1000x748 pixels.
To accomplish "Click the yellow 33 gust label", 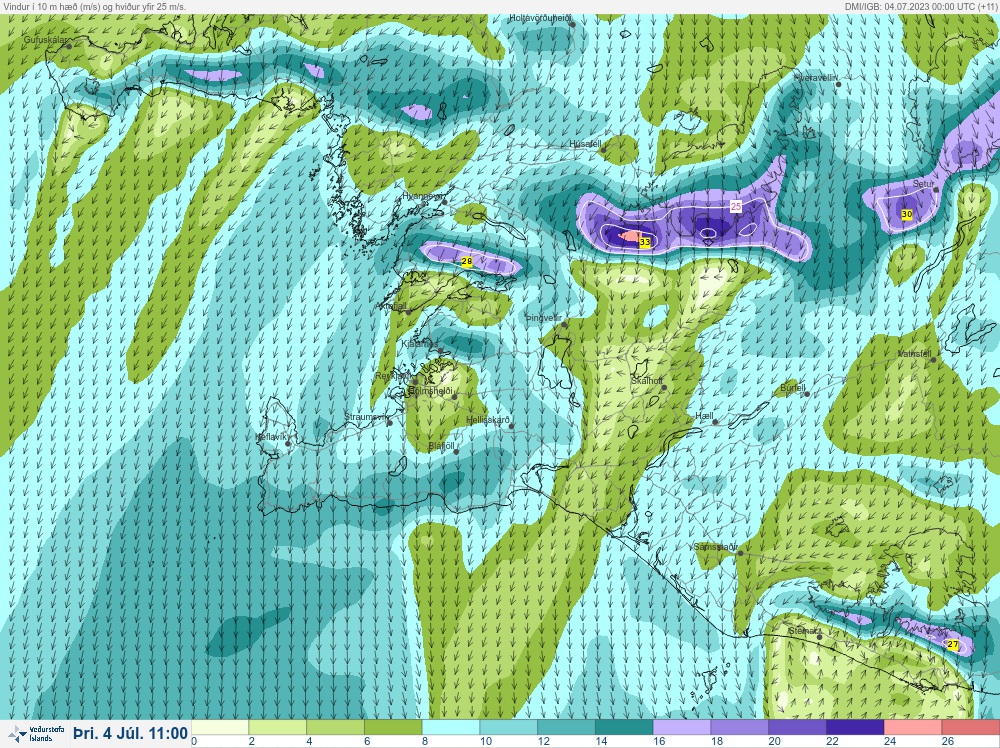I will pos(645,242).
